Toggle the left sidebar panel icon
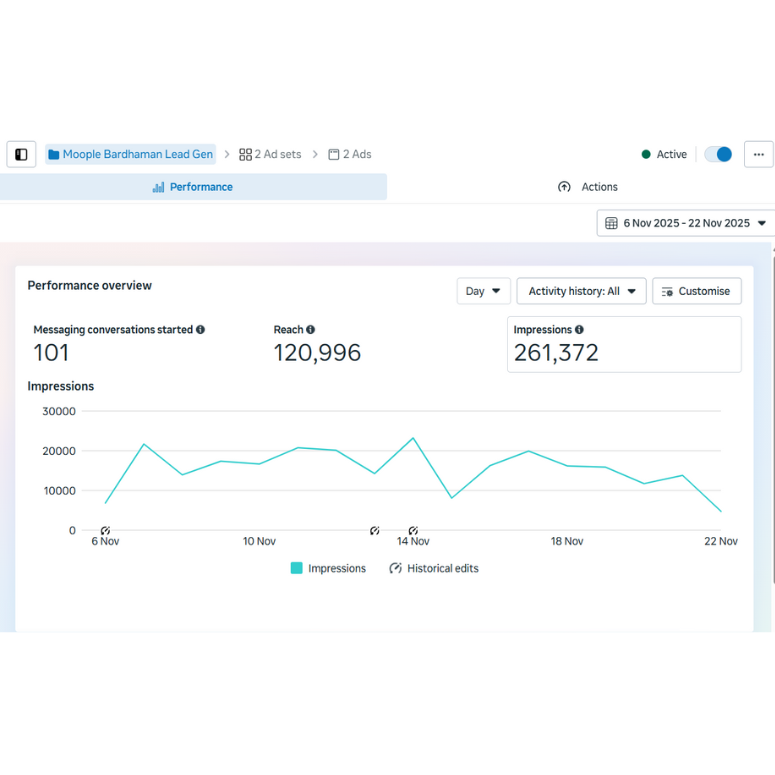Image resolution: width=775 pixels, height=775 pixels. (21, 154)
